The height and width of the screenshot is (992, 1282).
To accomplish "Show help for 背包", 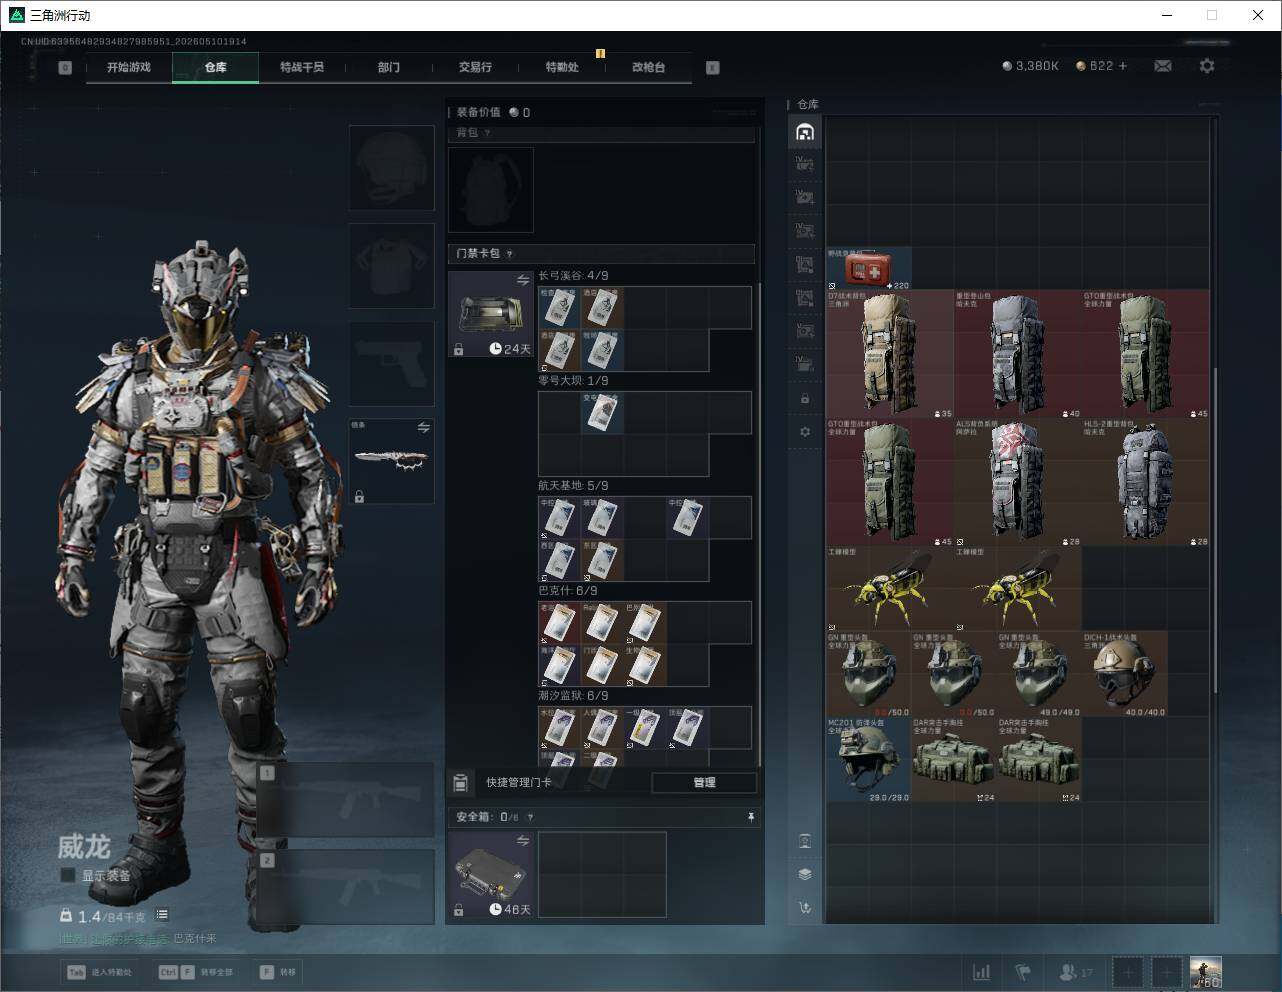I will [x=487, y=133].
